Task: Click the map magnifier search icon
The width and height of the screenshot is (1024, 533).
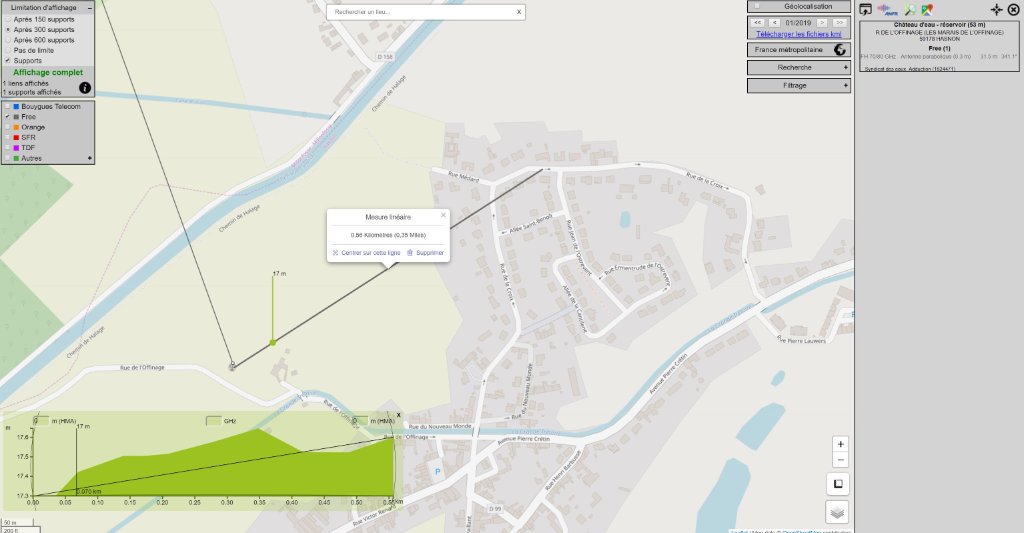Action: click(910, 9)
